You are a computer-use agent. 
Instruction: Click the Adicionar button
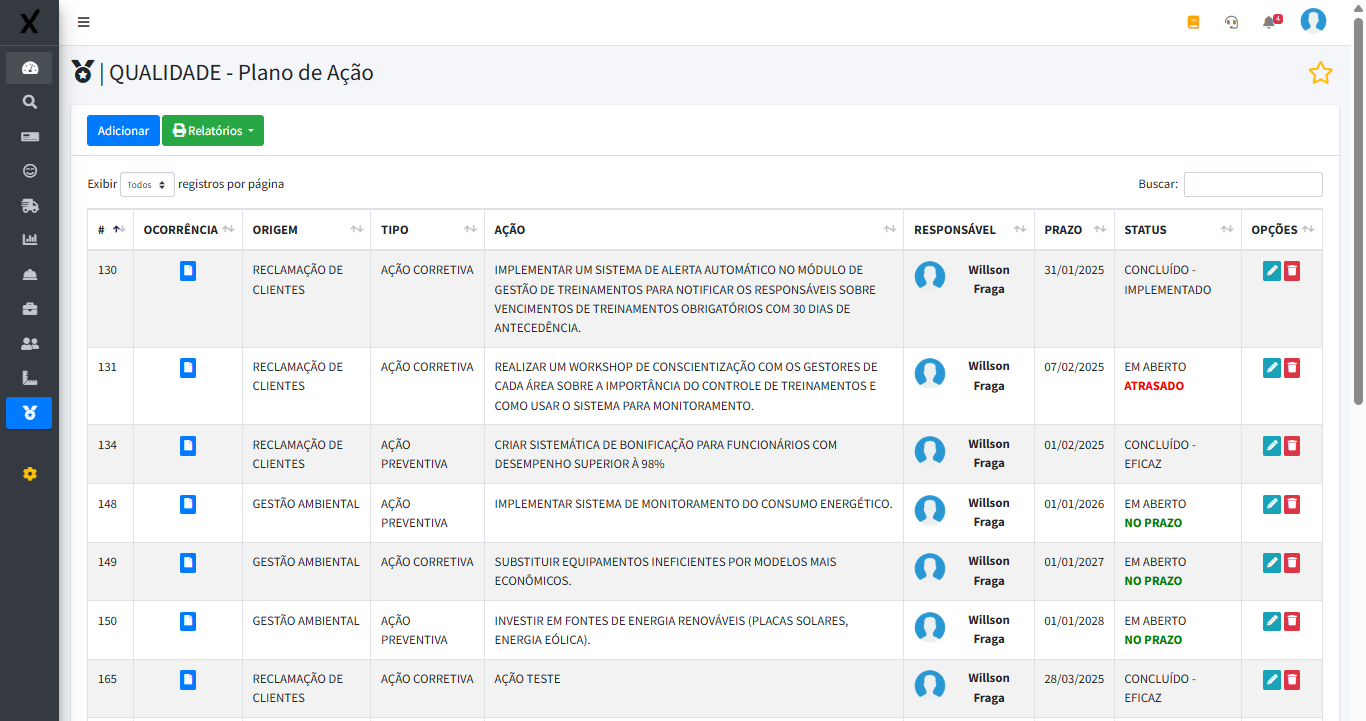click(x=123, y=131)
